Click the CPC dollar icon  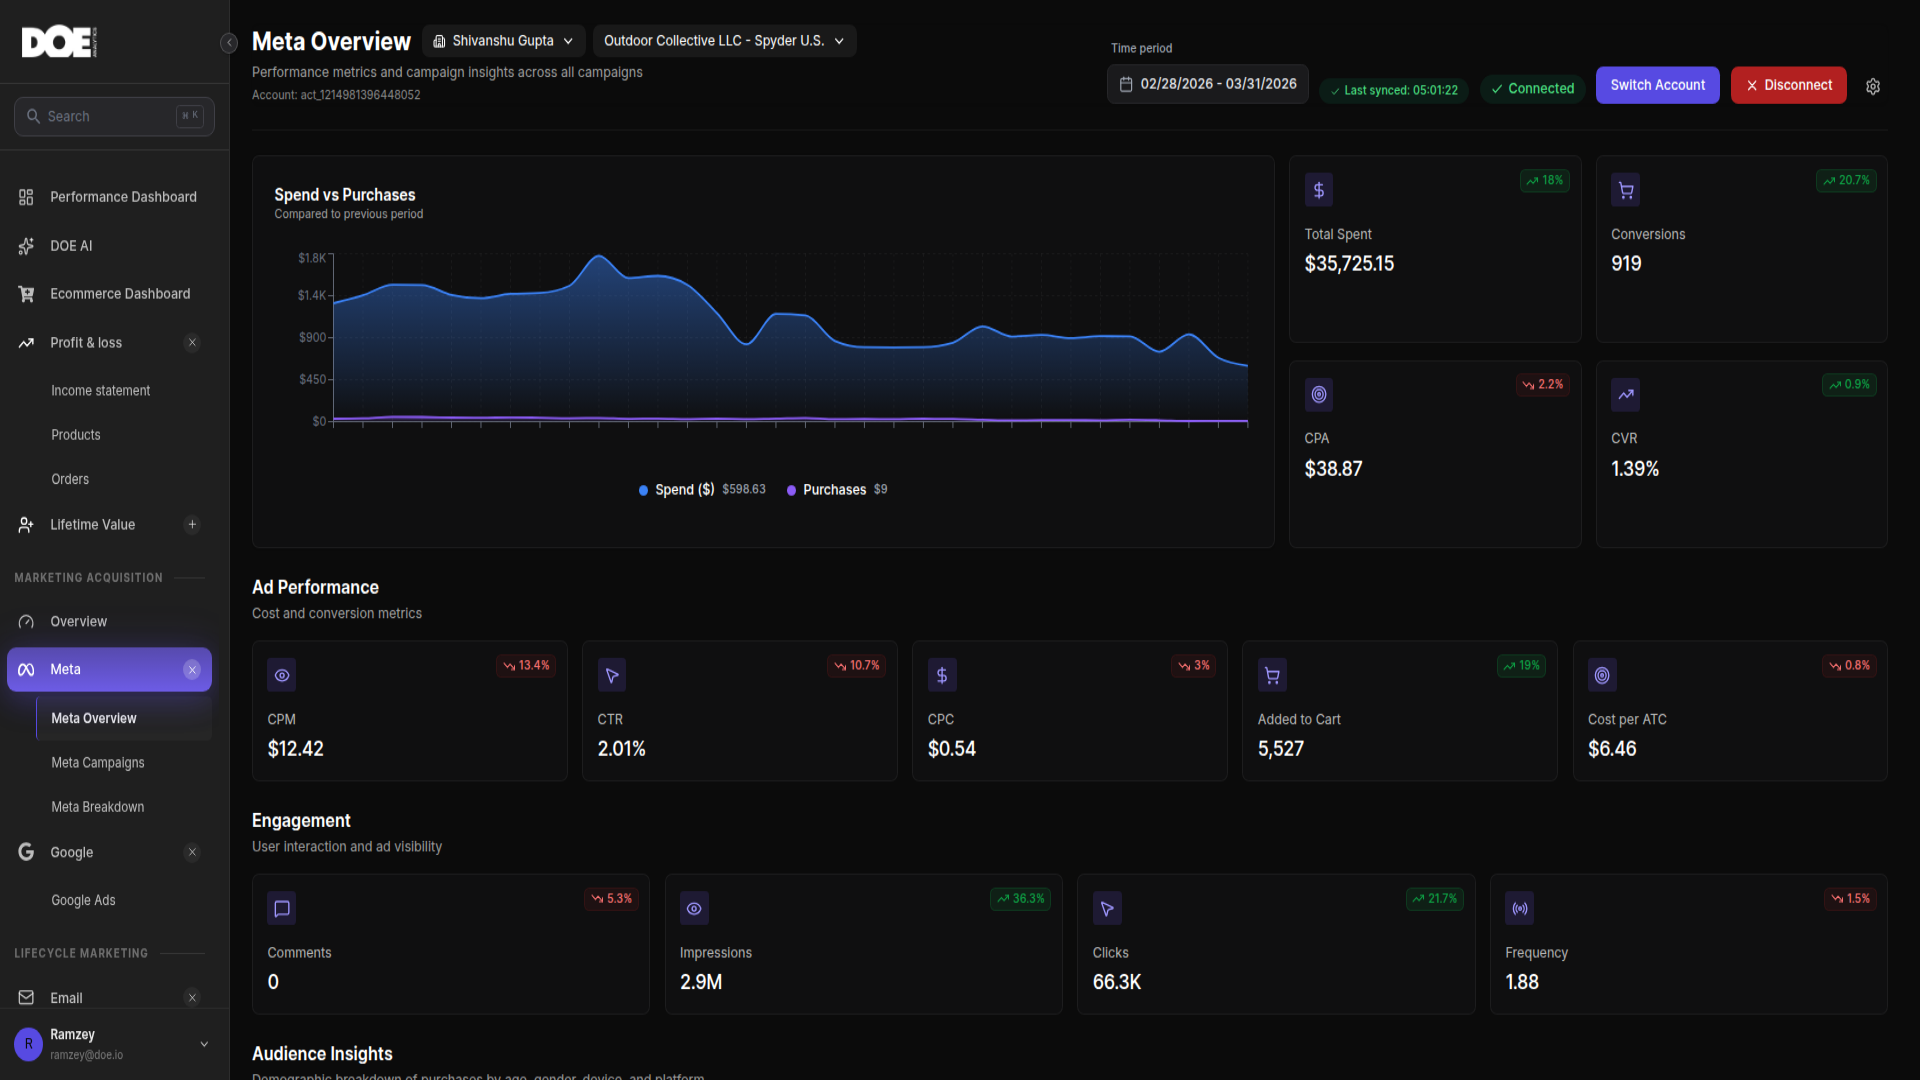942,675
